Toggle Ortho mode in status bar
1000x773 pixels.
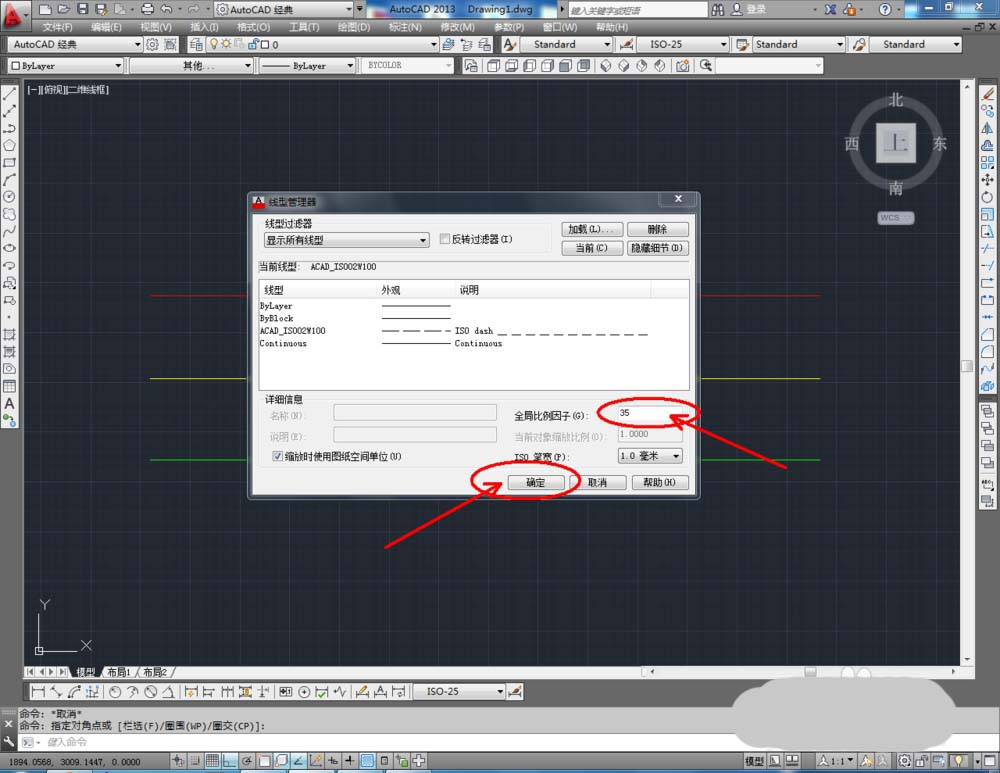pyautogui.click(x=230, y=760)
